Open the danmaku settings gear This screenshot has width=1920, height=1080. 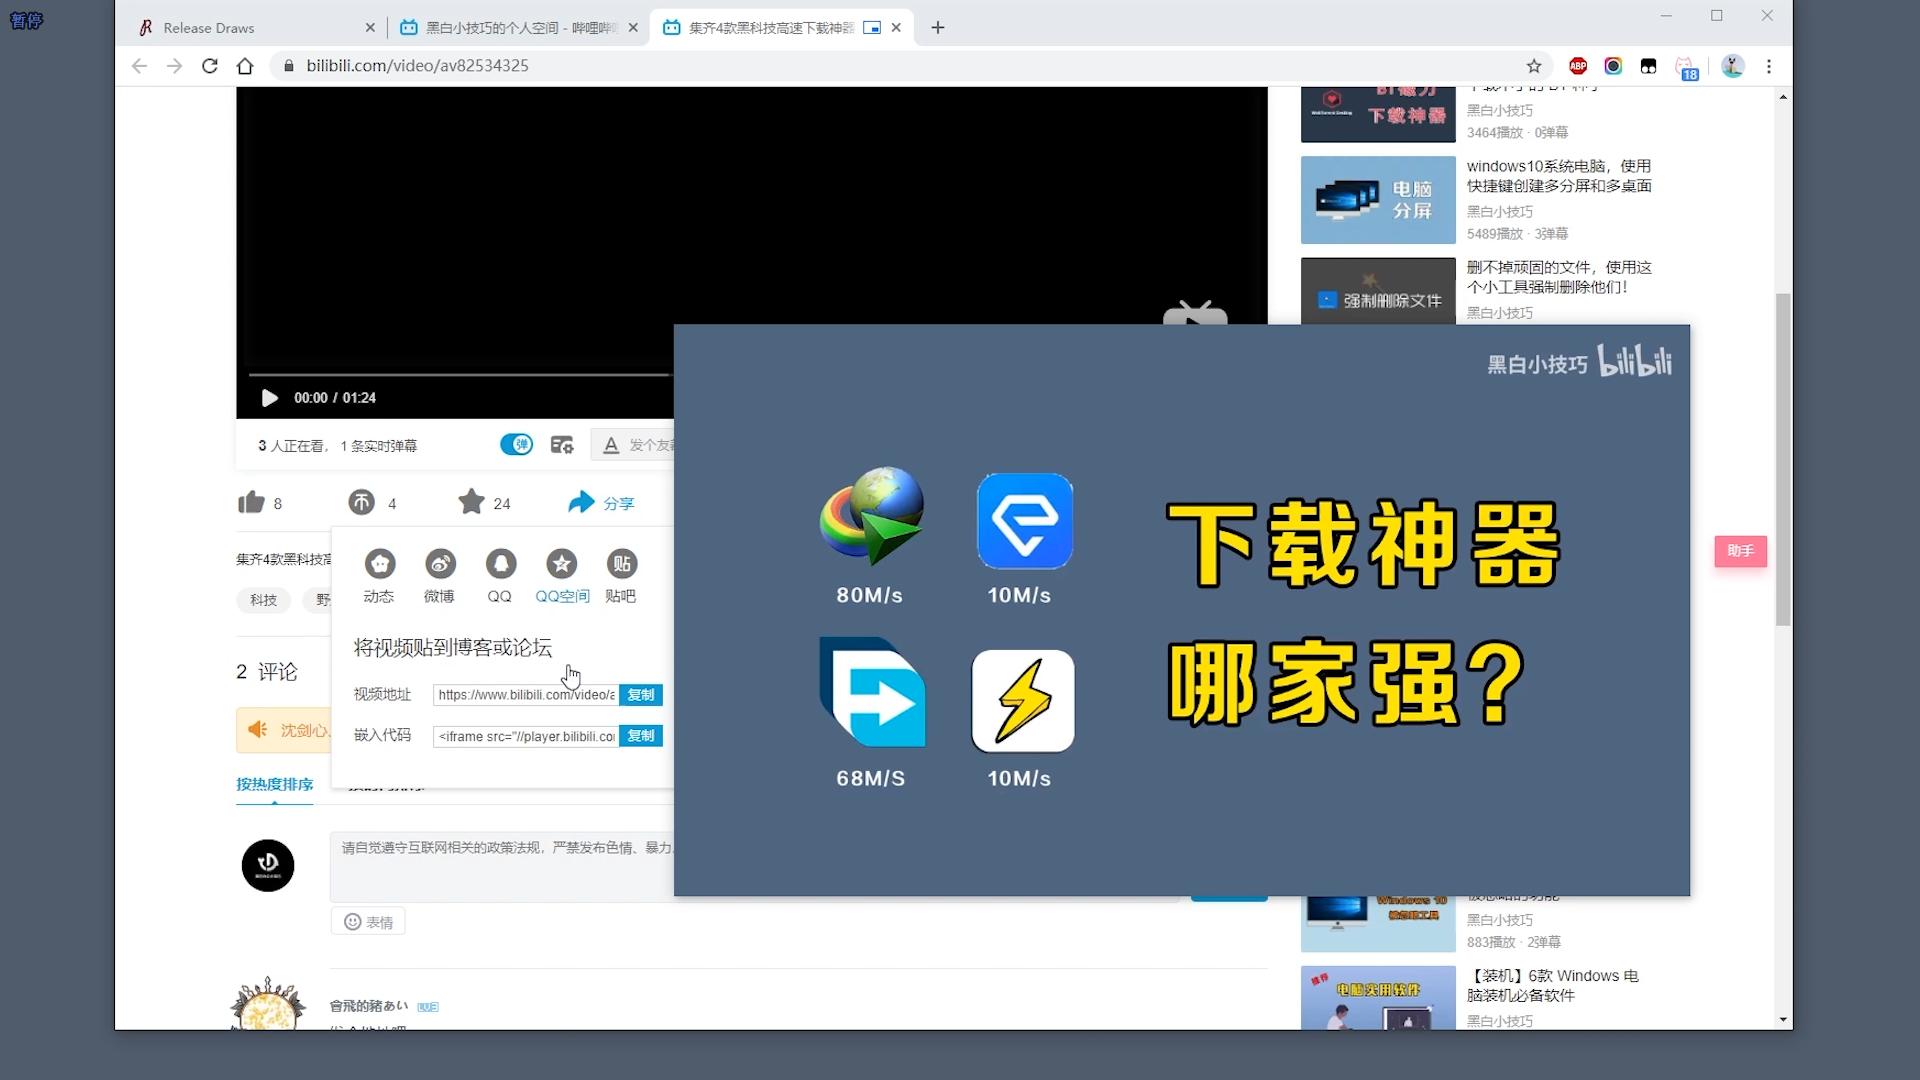click(563, 445)
